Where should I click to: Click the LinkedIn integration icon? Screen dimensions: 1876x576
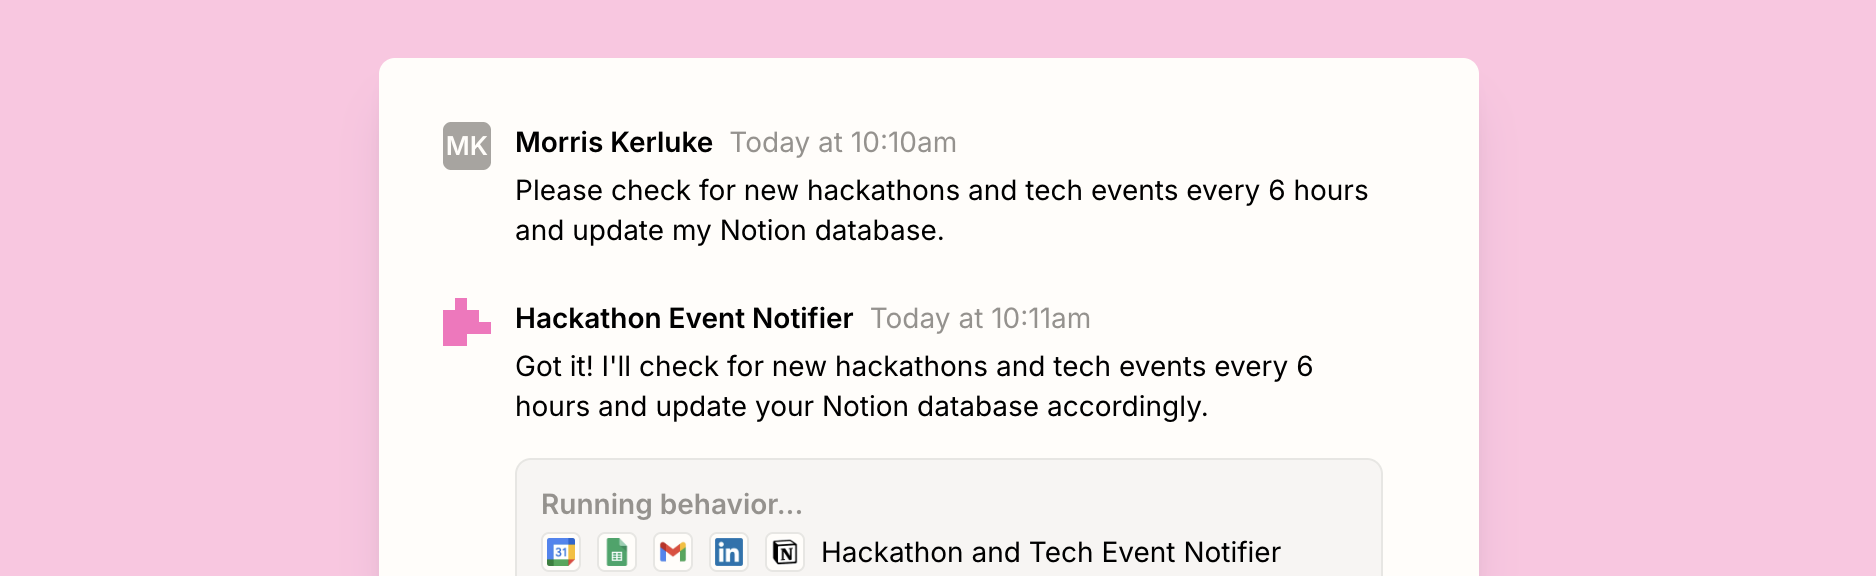coord(729,551)
